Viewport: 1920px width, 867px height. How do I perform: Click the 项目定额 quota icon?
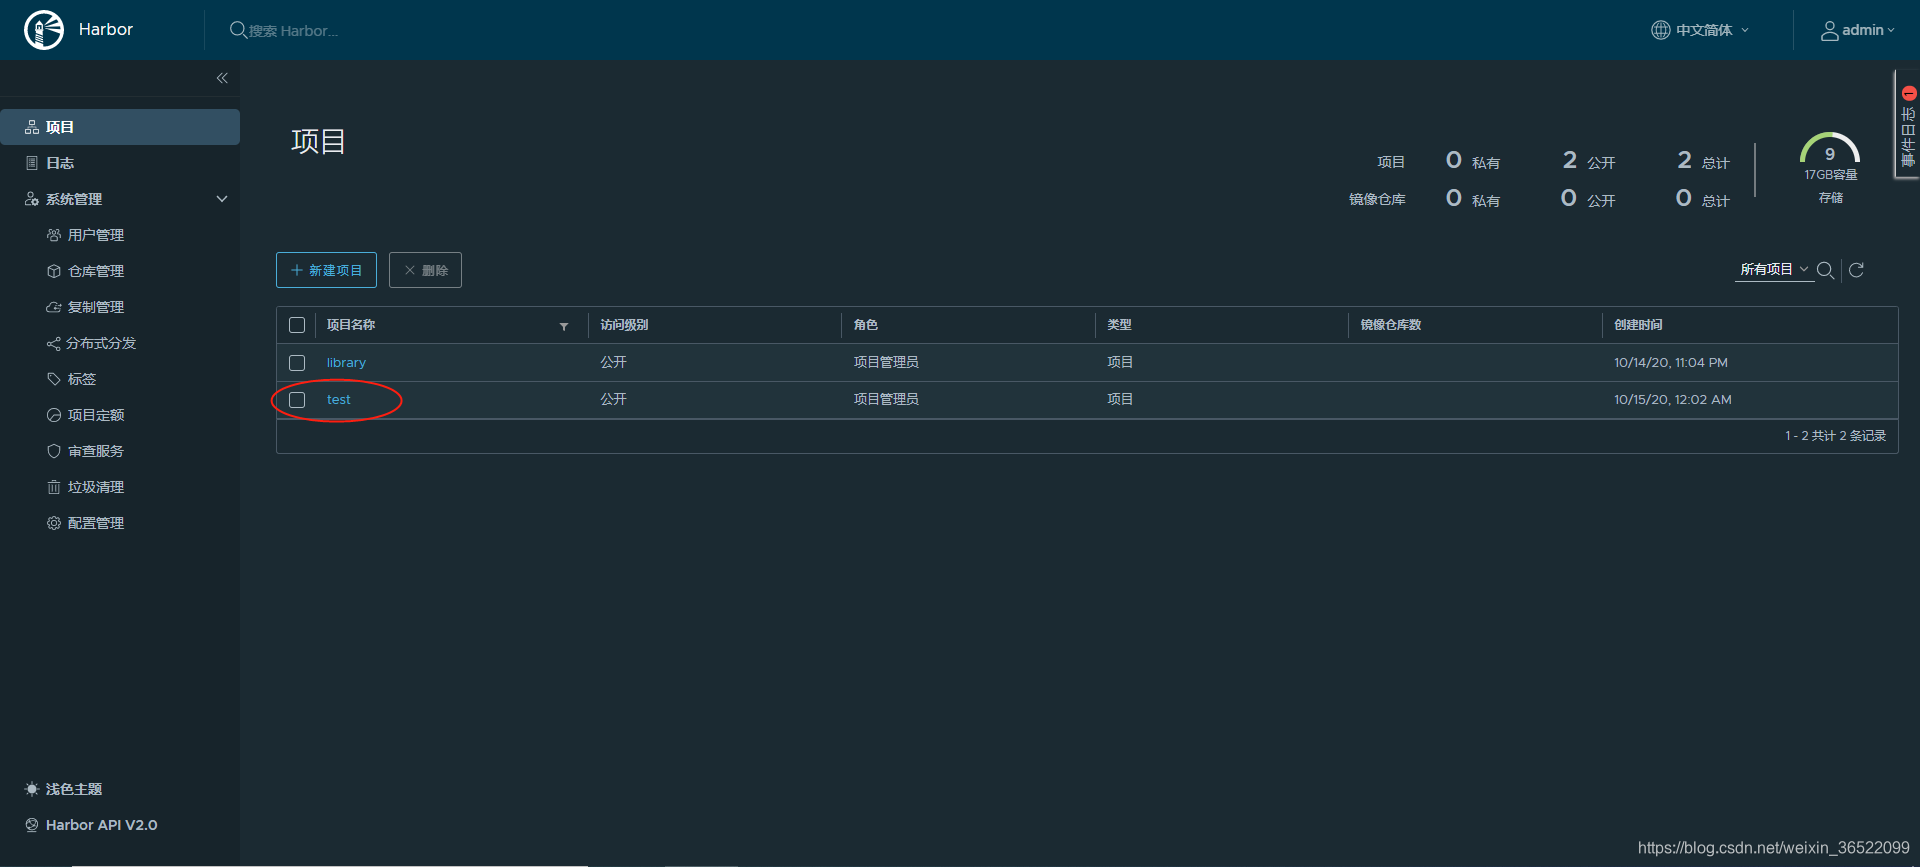(54, 415)
